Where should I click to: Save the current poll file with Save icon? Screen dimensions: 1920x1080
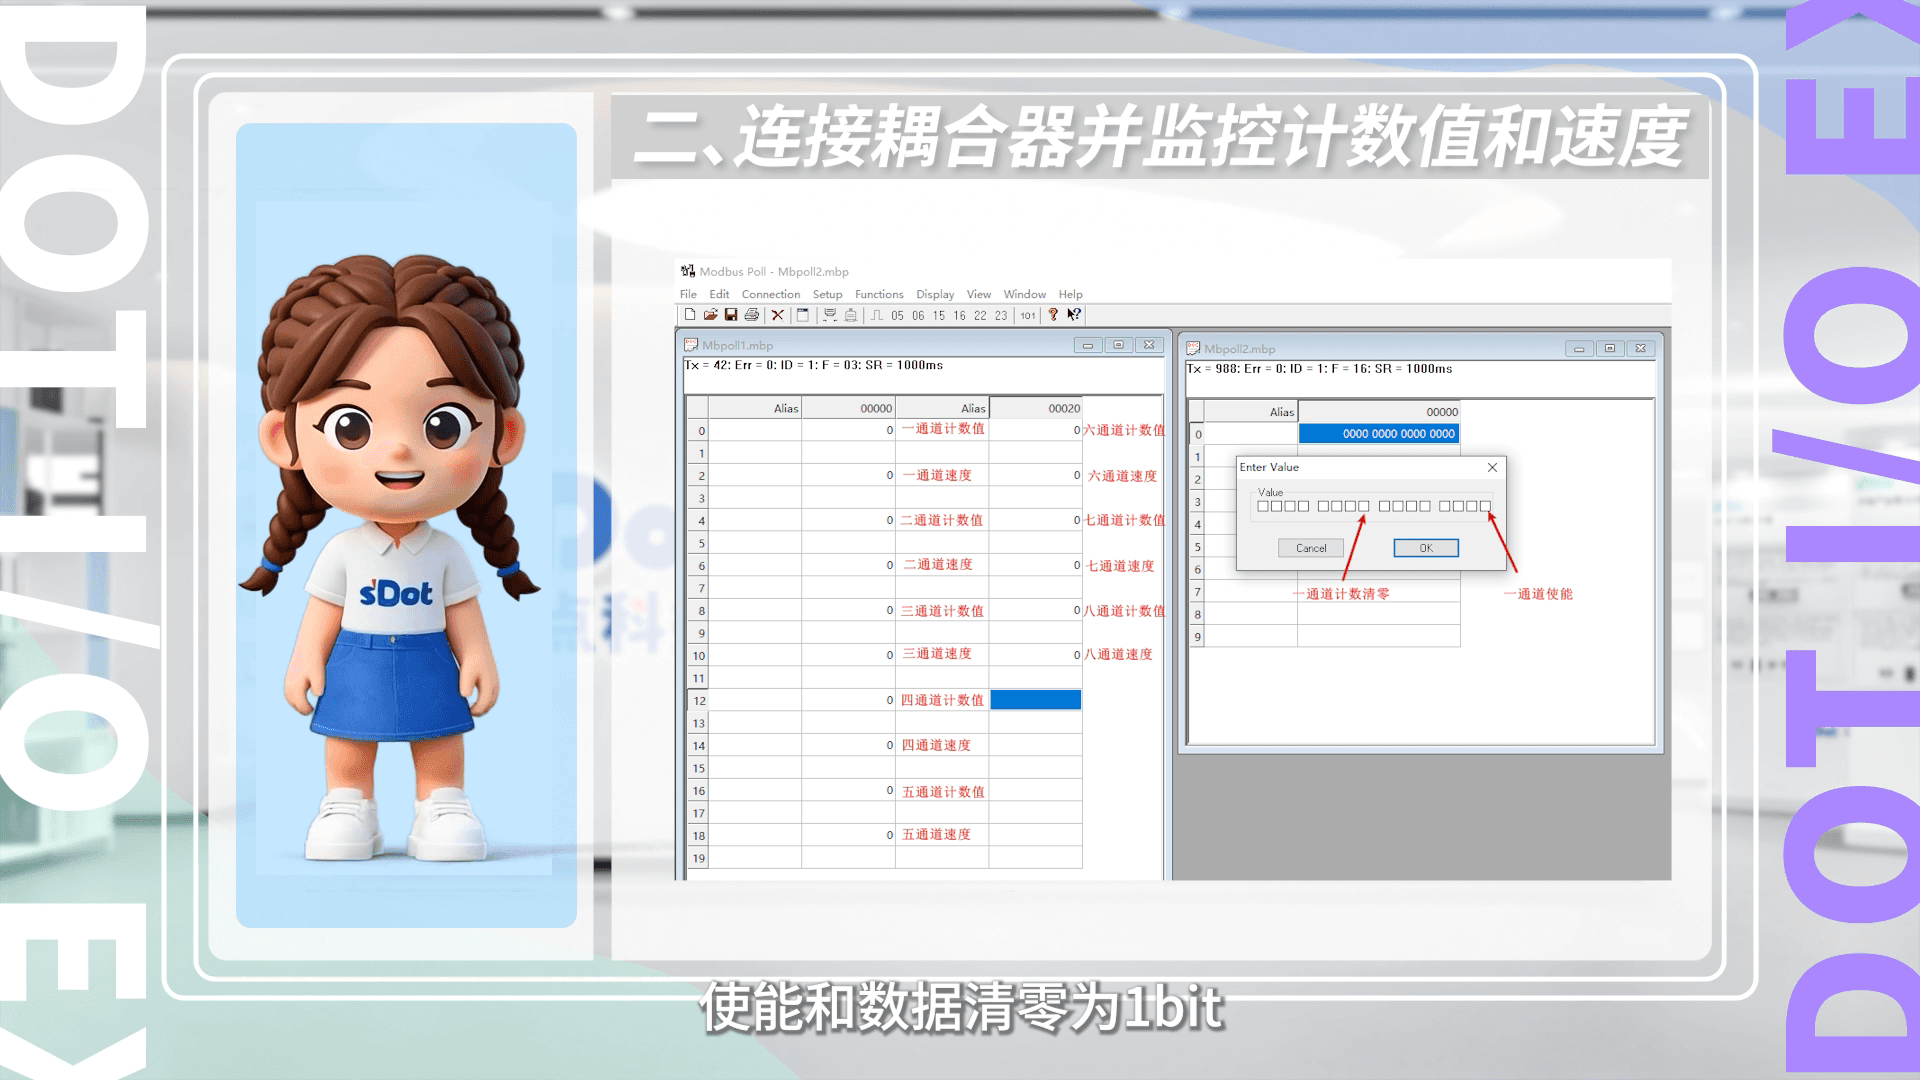pyautogui.click(x=731, y=315)
